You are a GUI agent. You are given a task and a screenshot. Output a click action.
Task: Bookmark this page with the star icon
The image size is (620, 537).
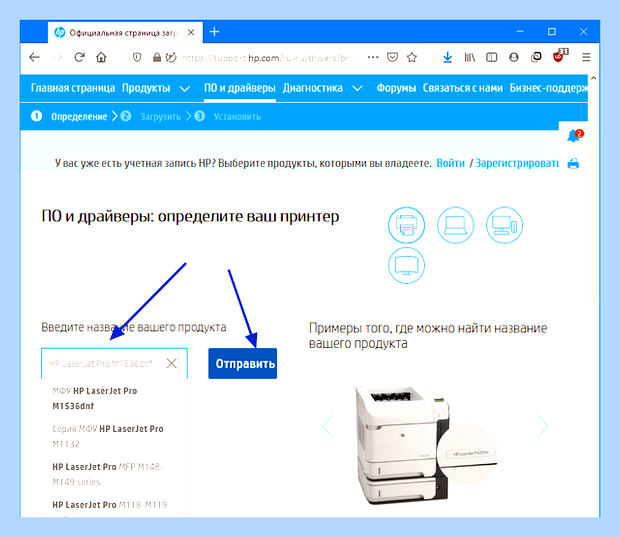click(x=412, y=58)
